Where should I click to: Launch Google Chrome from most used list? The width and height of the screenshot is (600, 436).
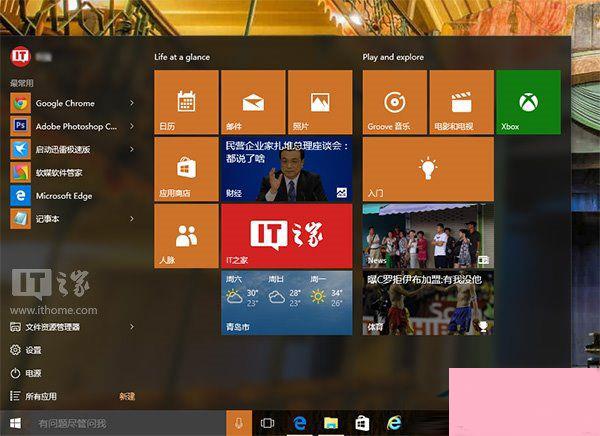coord(72,103)
